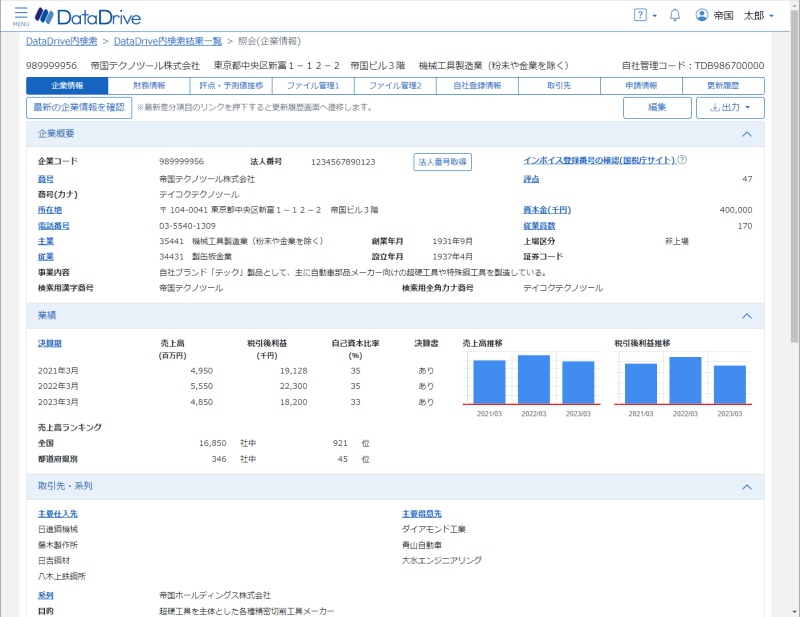This screenshot has width=800, height=617.
Task: Select the 企業情報 tab
Action: [67, 86]
